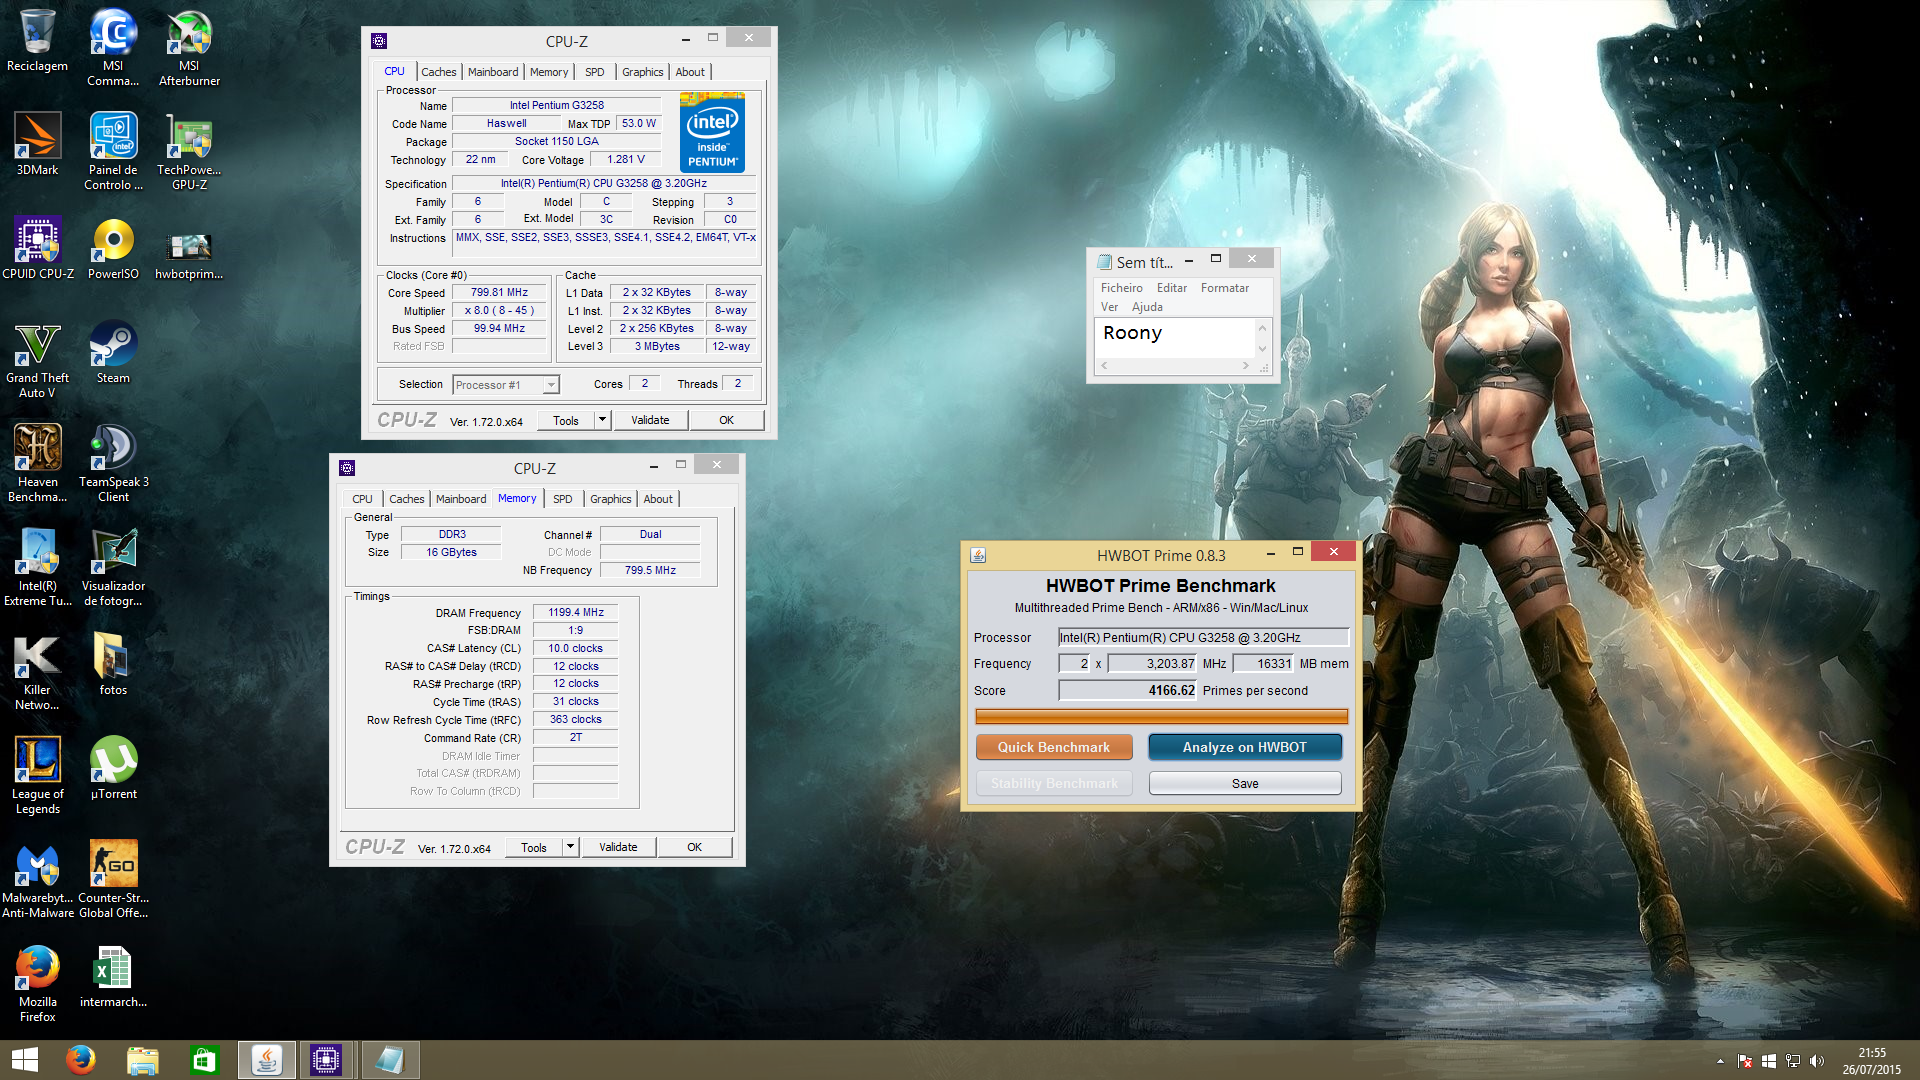Start Quick Benchmark in HWBOT Prime

point(1054,747)
